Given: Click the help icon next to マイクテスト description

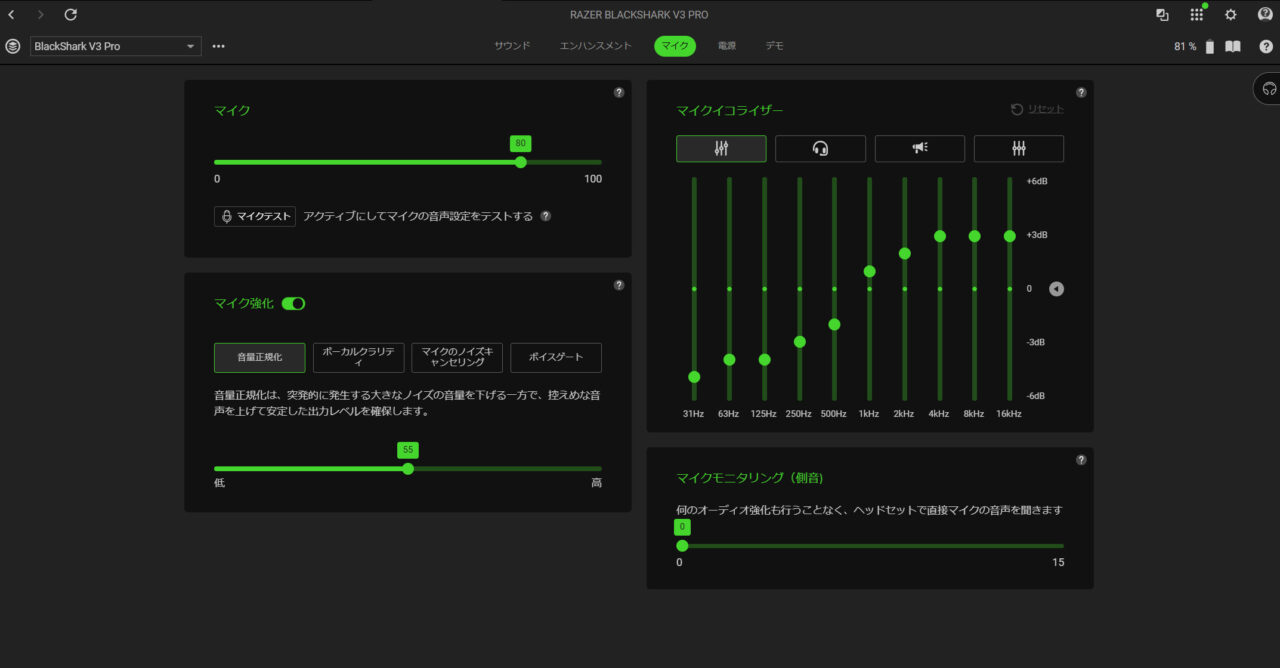Looking at the screenshot, I should click(x=545, y=216).
